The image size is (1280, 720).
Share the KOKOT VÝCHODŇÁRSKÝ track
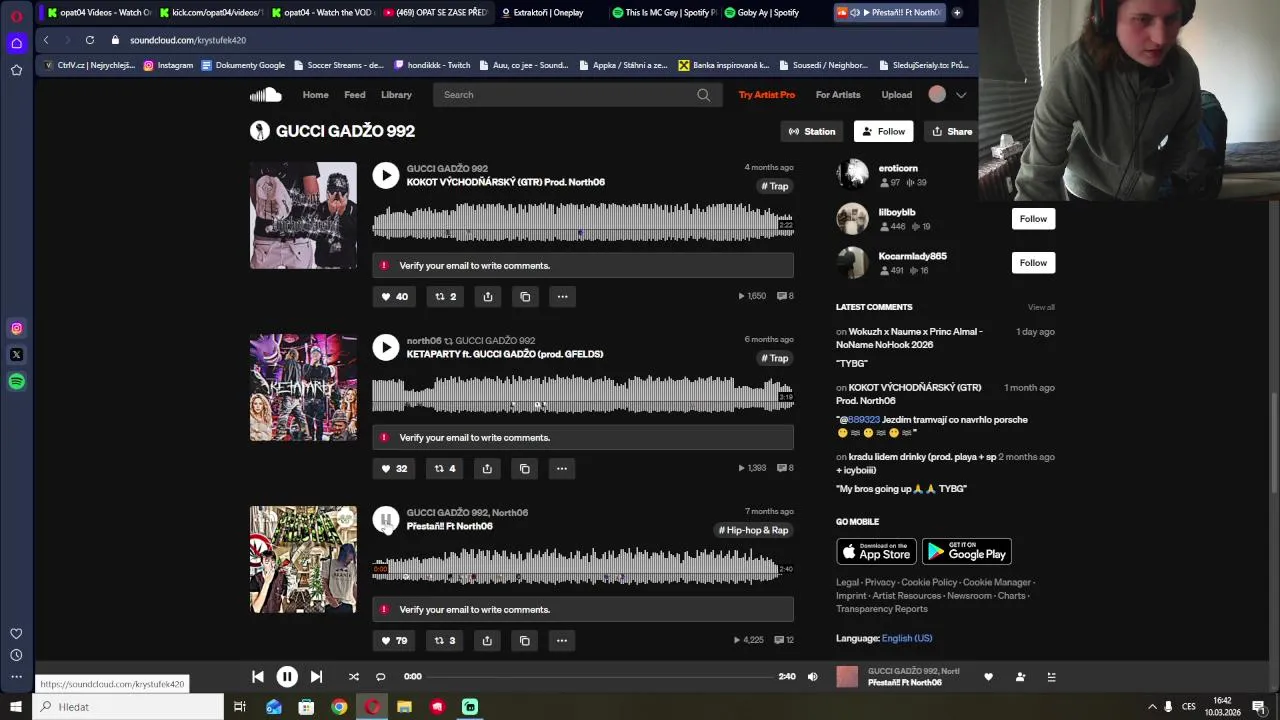[x=488, y=296]
